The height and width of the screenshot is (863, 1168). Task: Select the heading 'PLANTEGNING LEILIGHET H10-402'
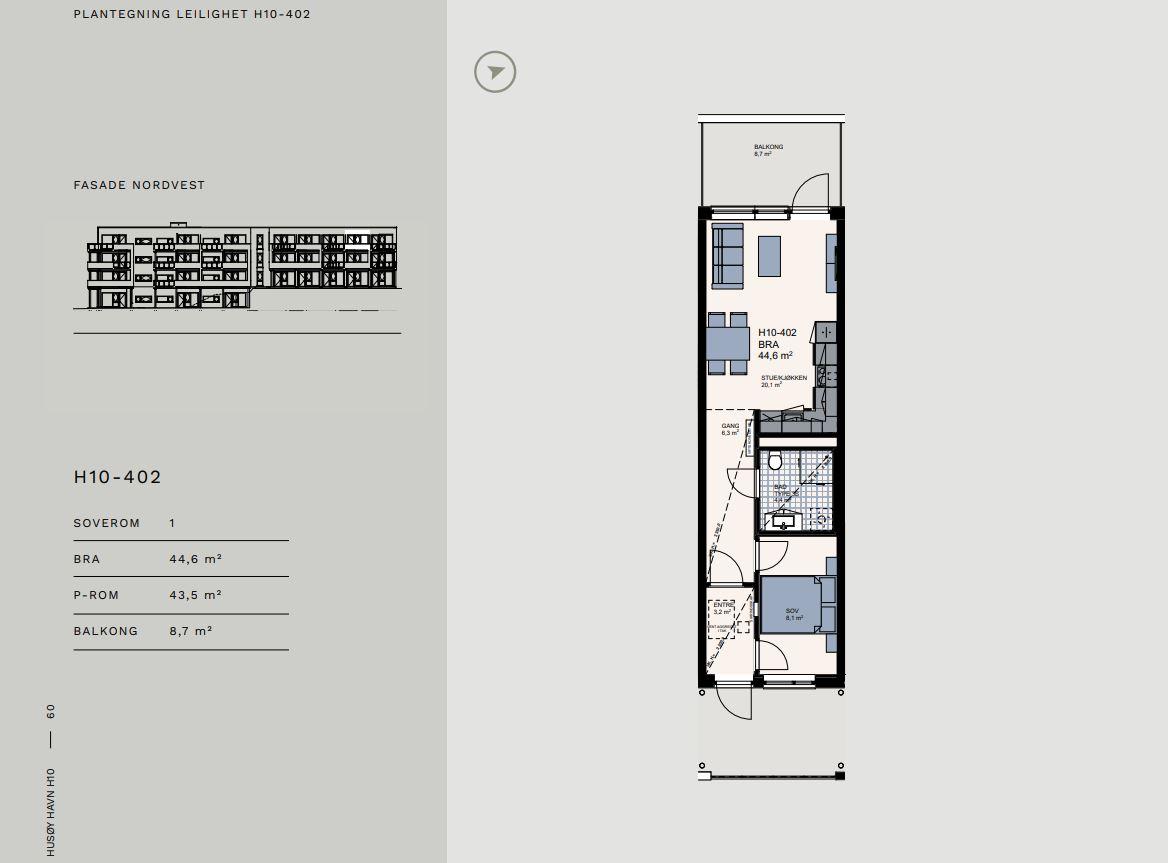click(x=192, y=14)
